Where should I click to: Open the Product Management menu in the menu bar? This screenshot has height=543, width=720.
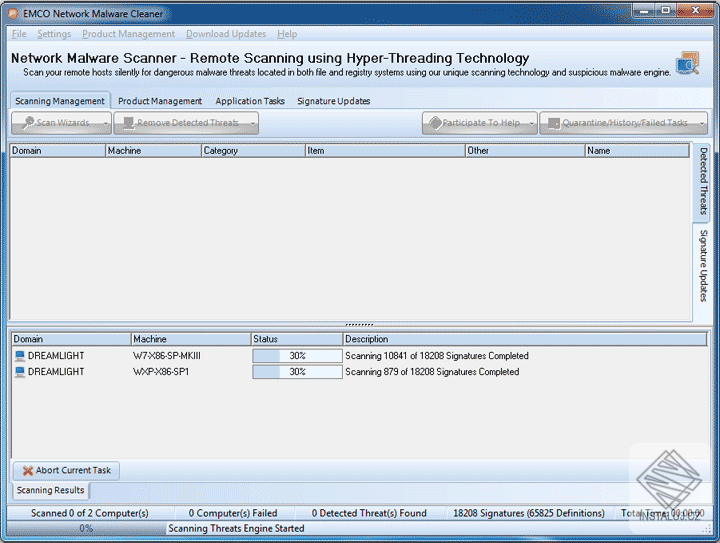[x=129, y=34]
